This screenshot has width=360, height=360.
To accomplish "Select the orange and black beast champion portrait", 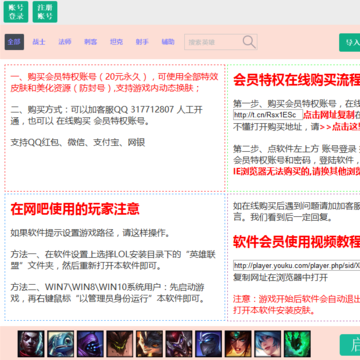I will 149,343.
